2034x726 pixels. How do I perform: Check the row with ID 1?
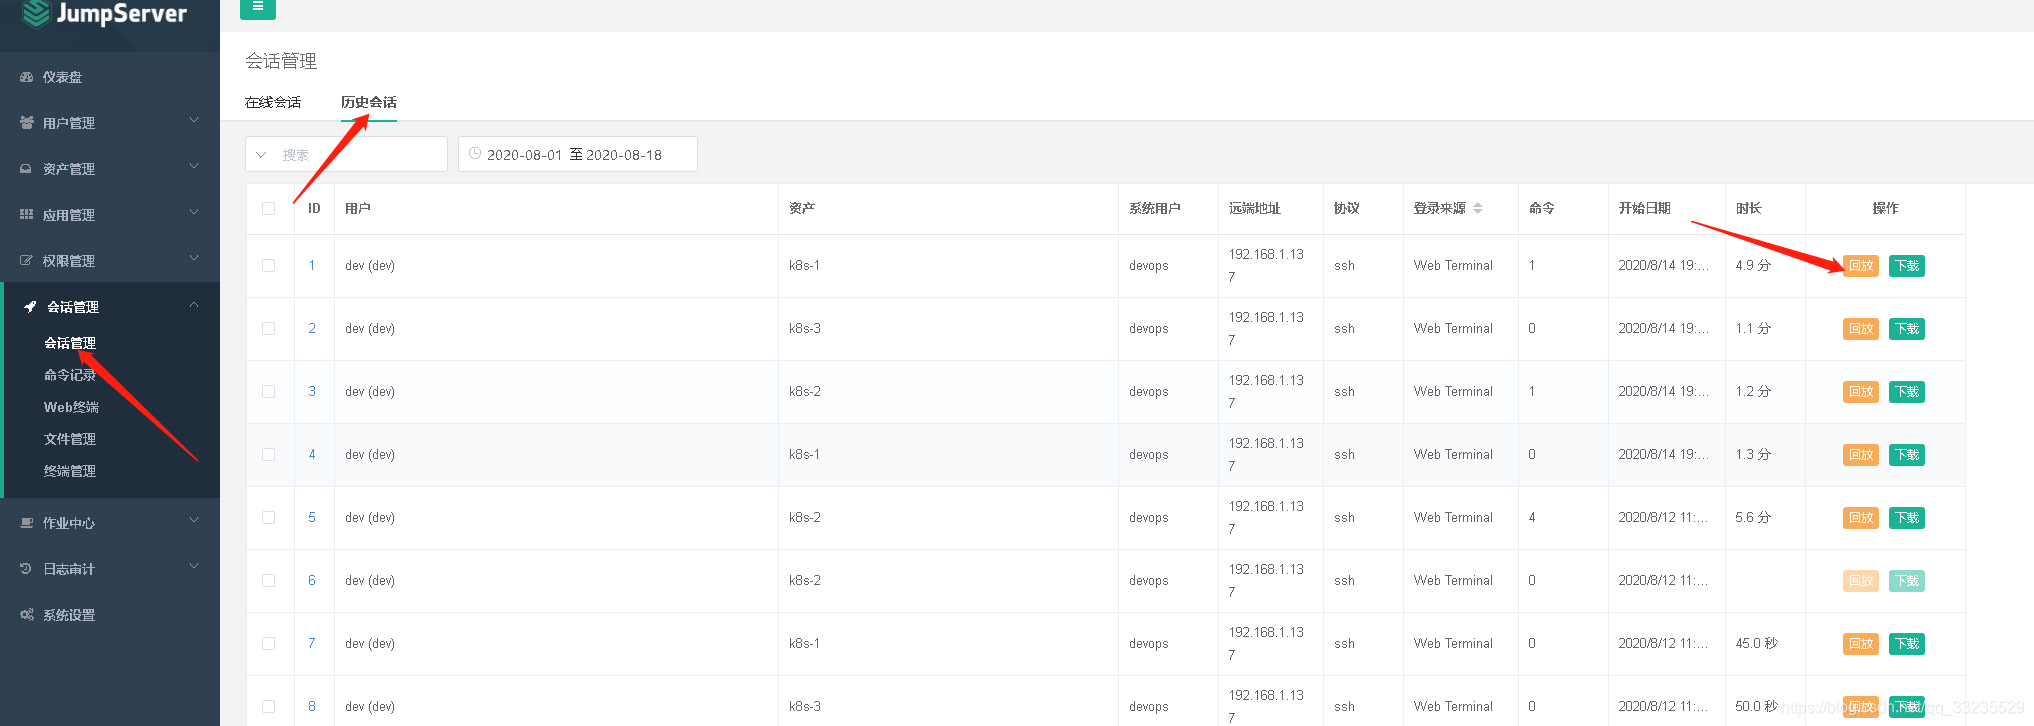click(268, 266)
